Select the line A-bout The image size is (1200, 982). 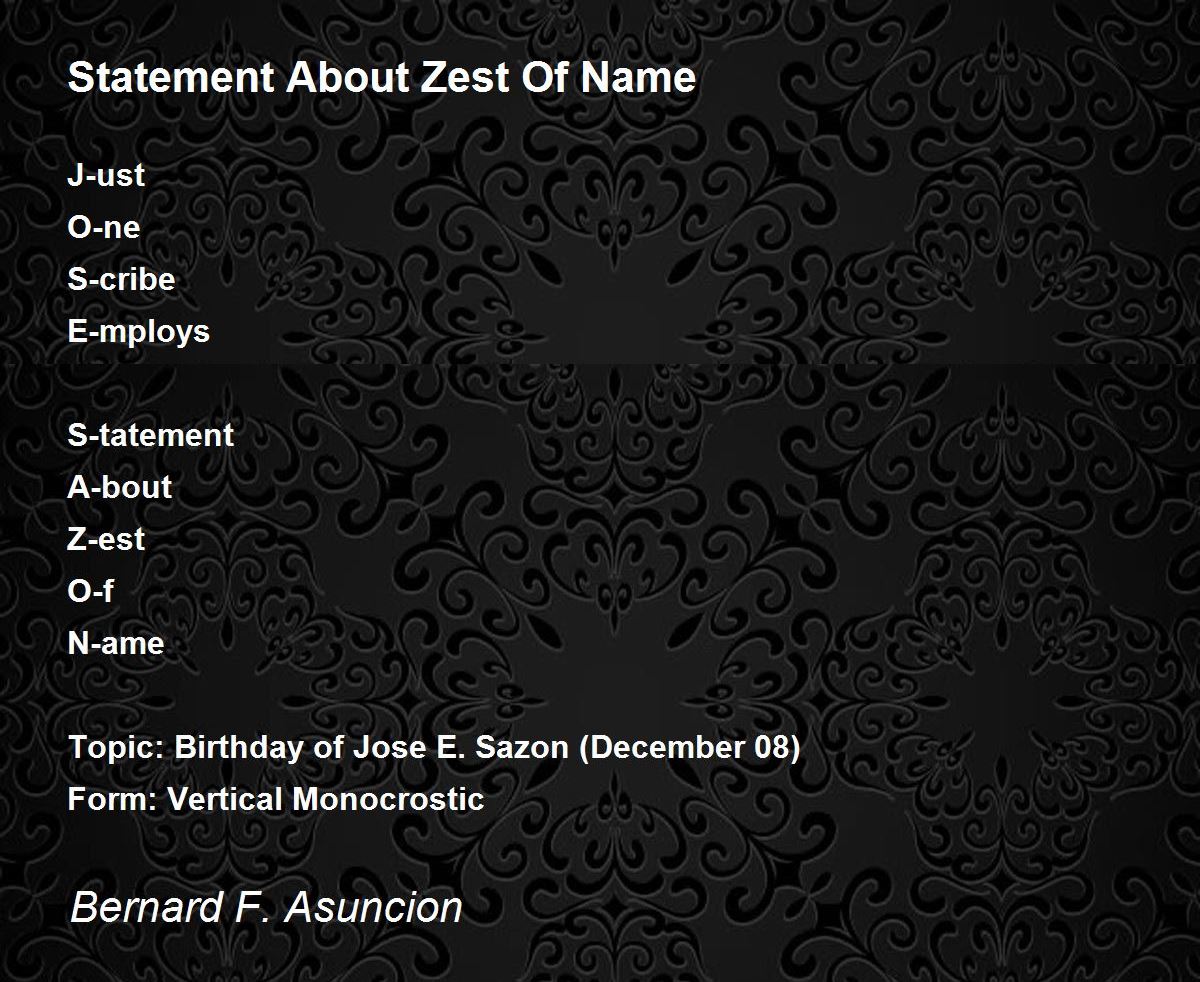pyautogui.click(x=119, y=487)
